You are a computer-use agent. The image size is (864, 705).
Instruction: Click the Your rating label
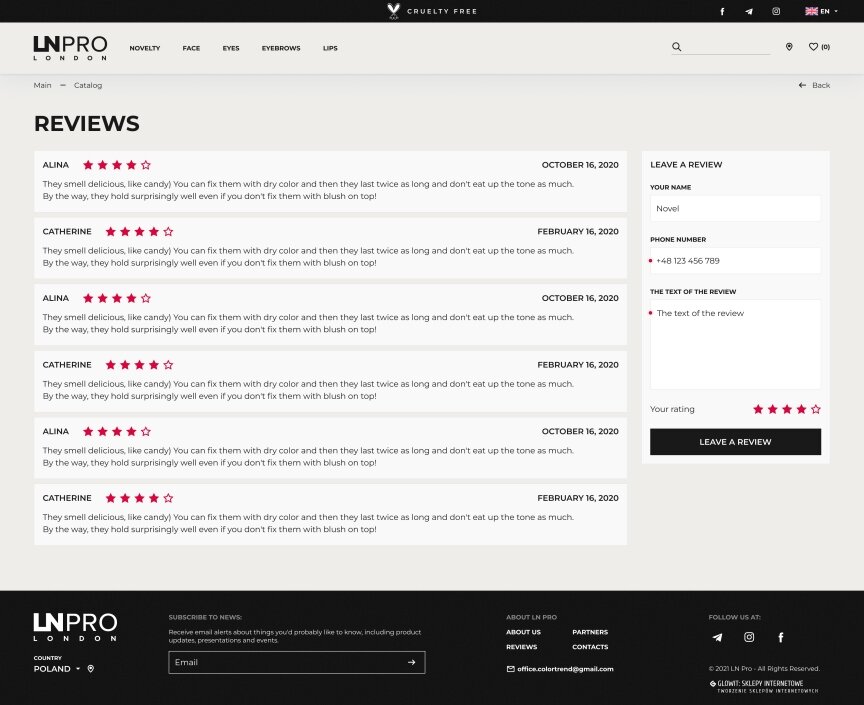click(672, 409)
